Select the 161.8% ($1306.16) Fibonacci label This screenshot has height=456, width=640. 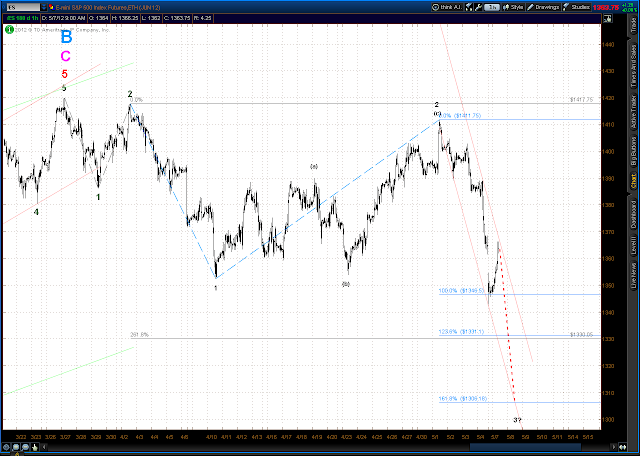coord(463,398)
